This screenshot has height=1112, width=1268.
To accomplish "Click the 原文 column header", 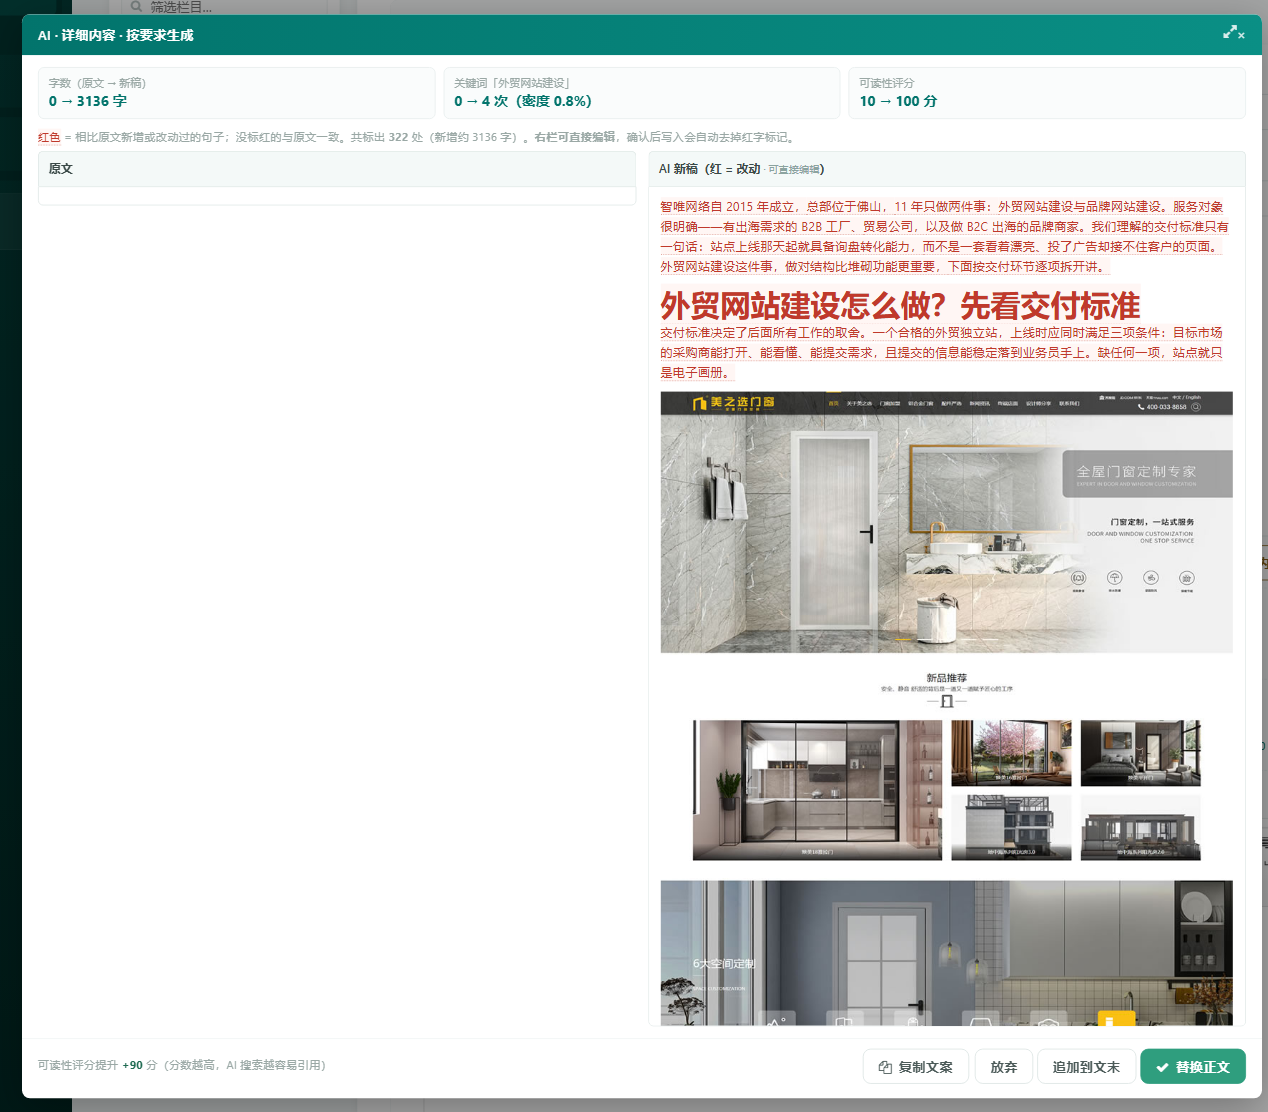I will (337, 169).
